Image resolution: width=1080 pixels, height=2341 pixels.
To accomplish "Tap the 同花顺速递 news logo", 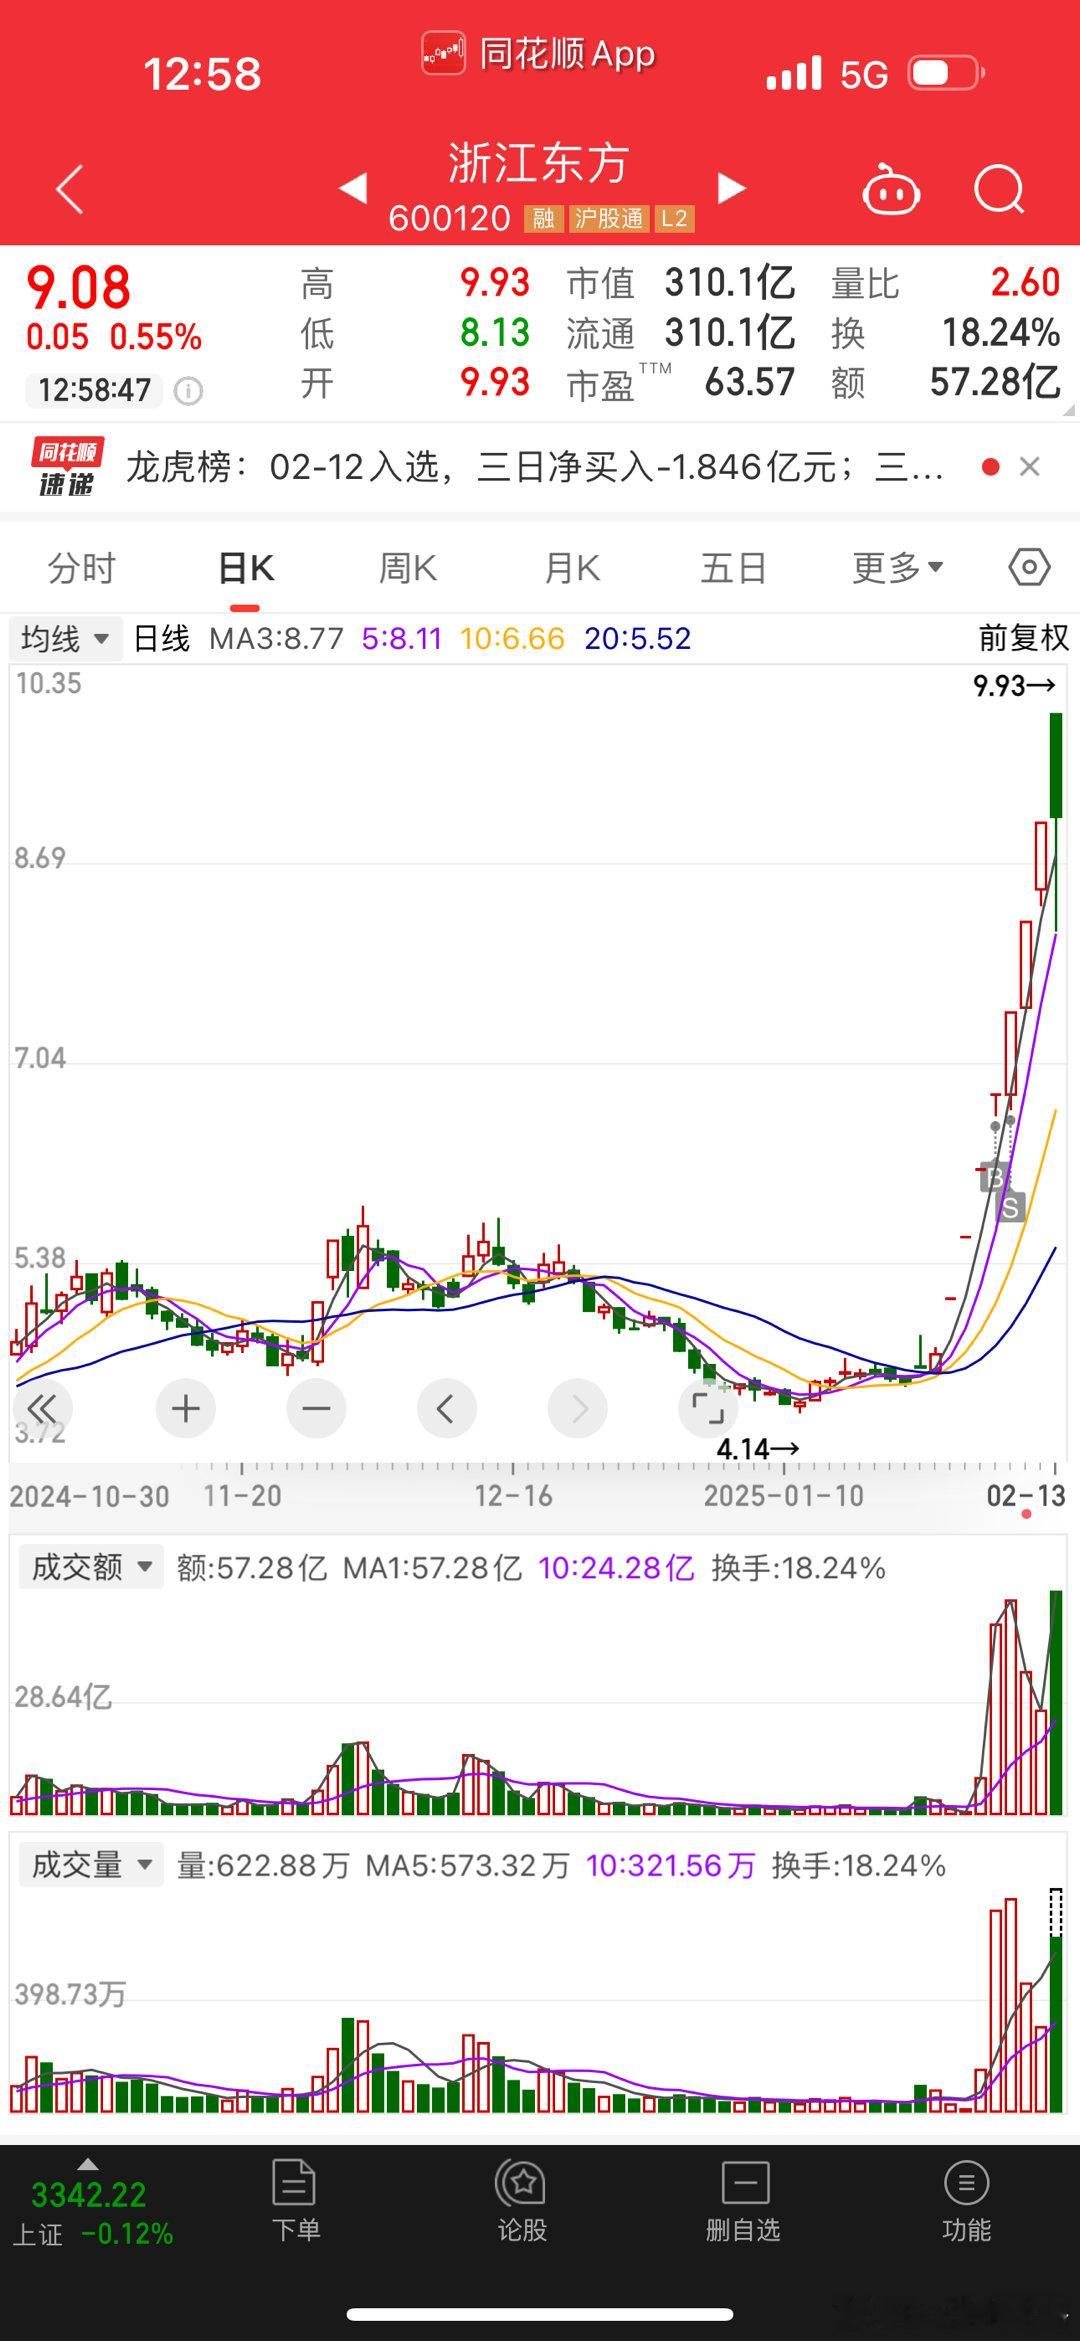I will (x=67, y=467).
